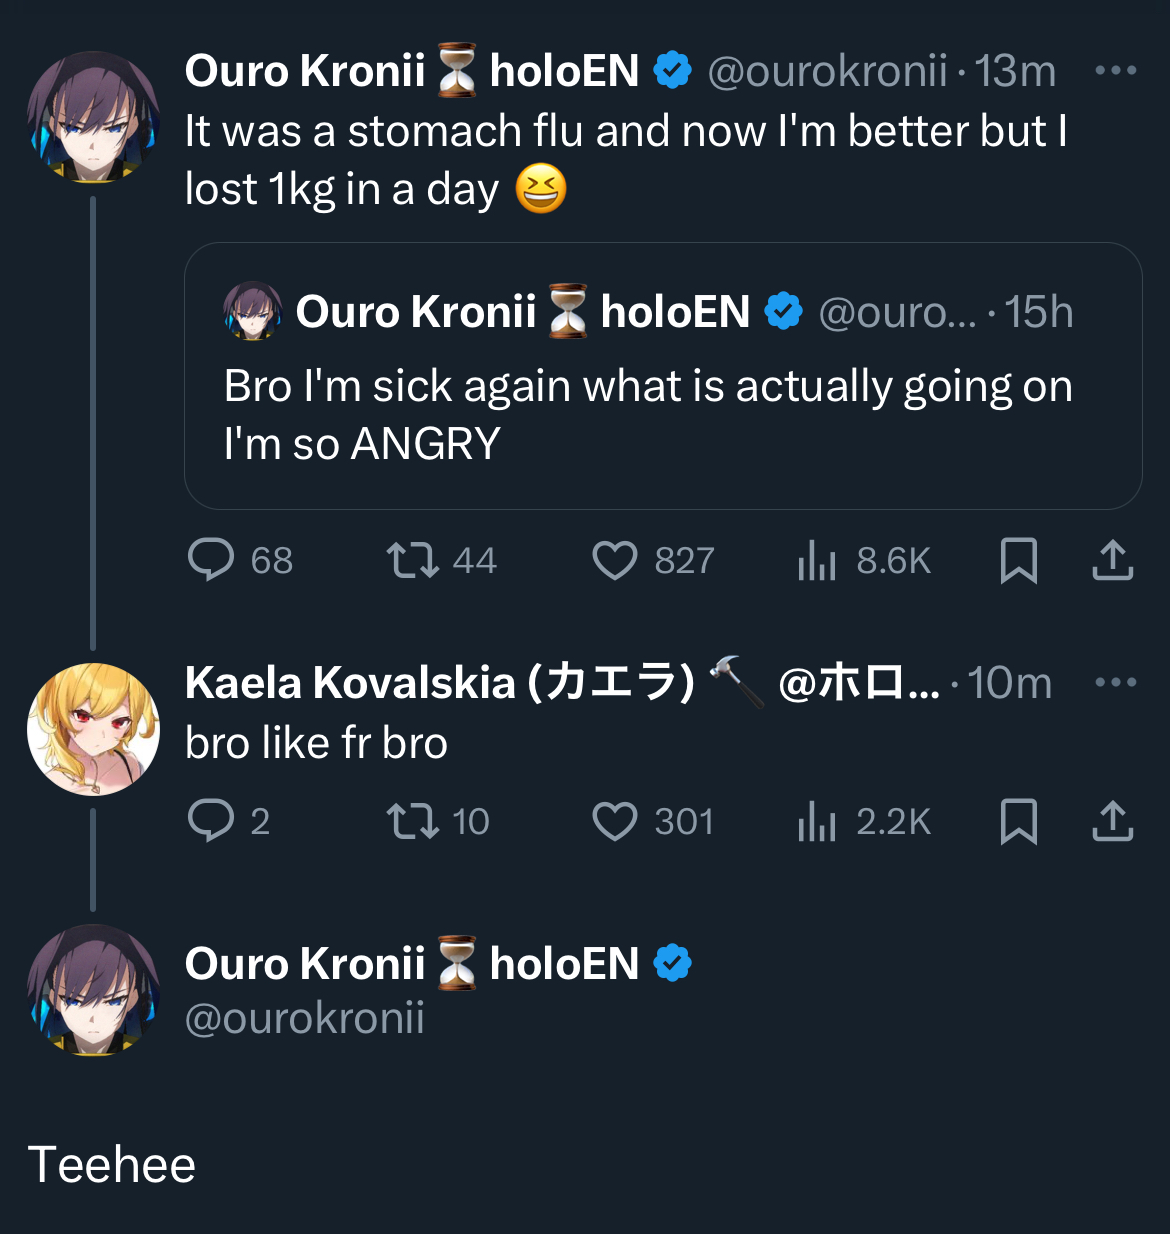
Task: Like the stomach flu tweet
Action: 615,560
